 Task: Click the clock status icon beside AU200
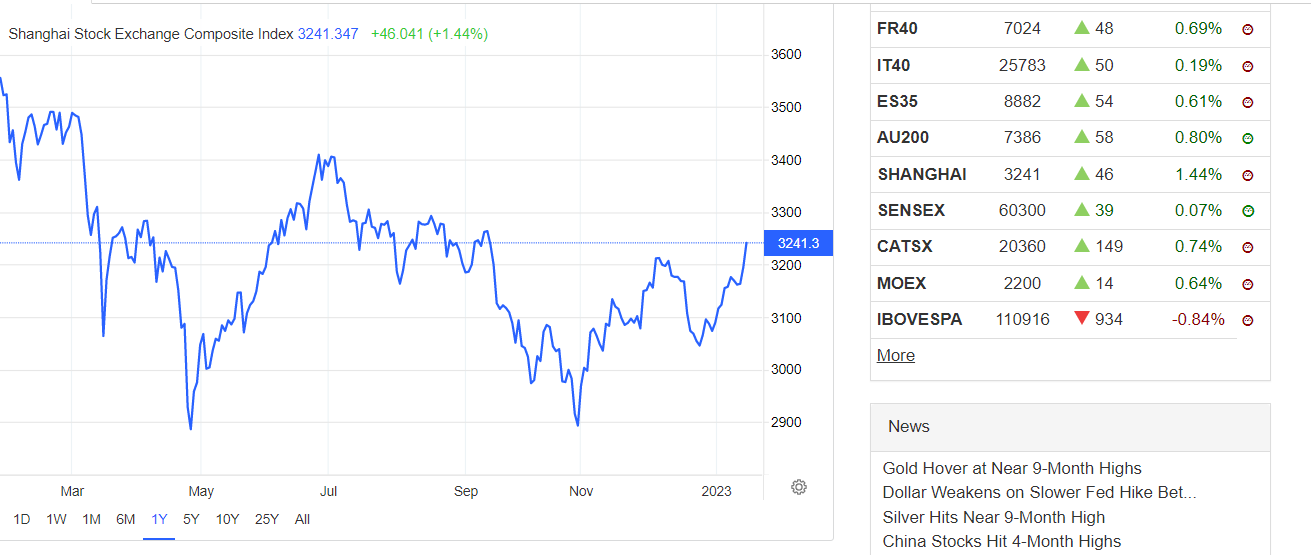click(x=1248, y=139)
